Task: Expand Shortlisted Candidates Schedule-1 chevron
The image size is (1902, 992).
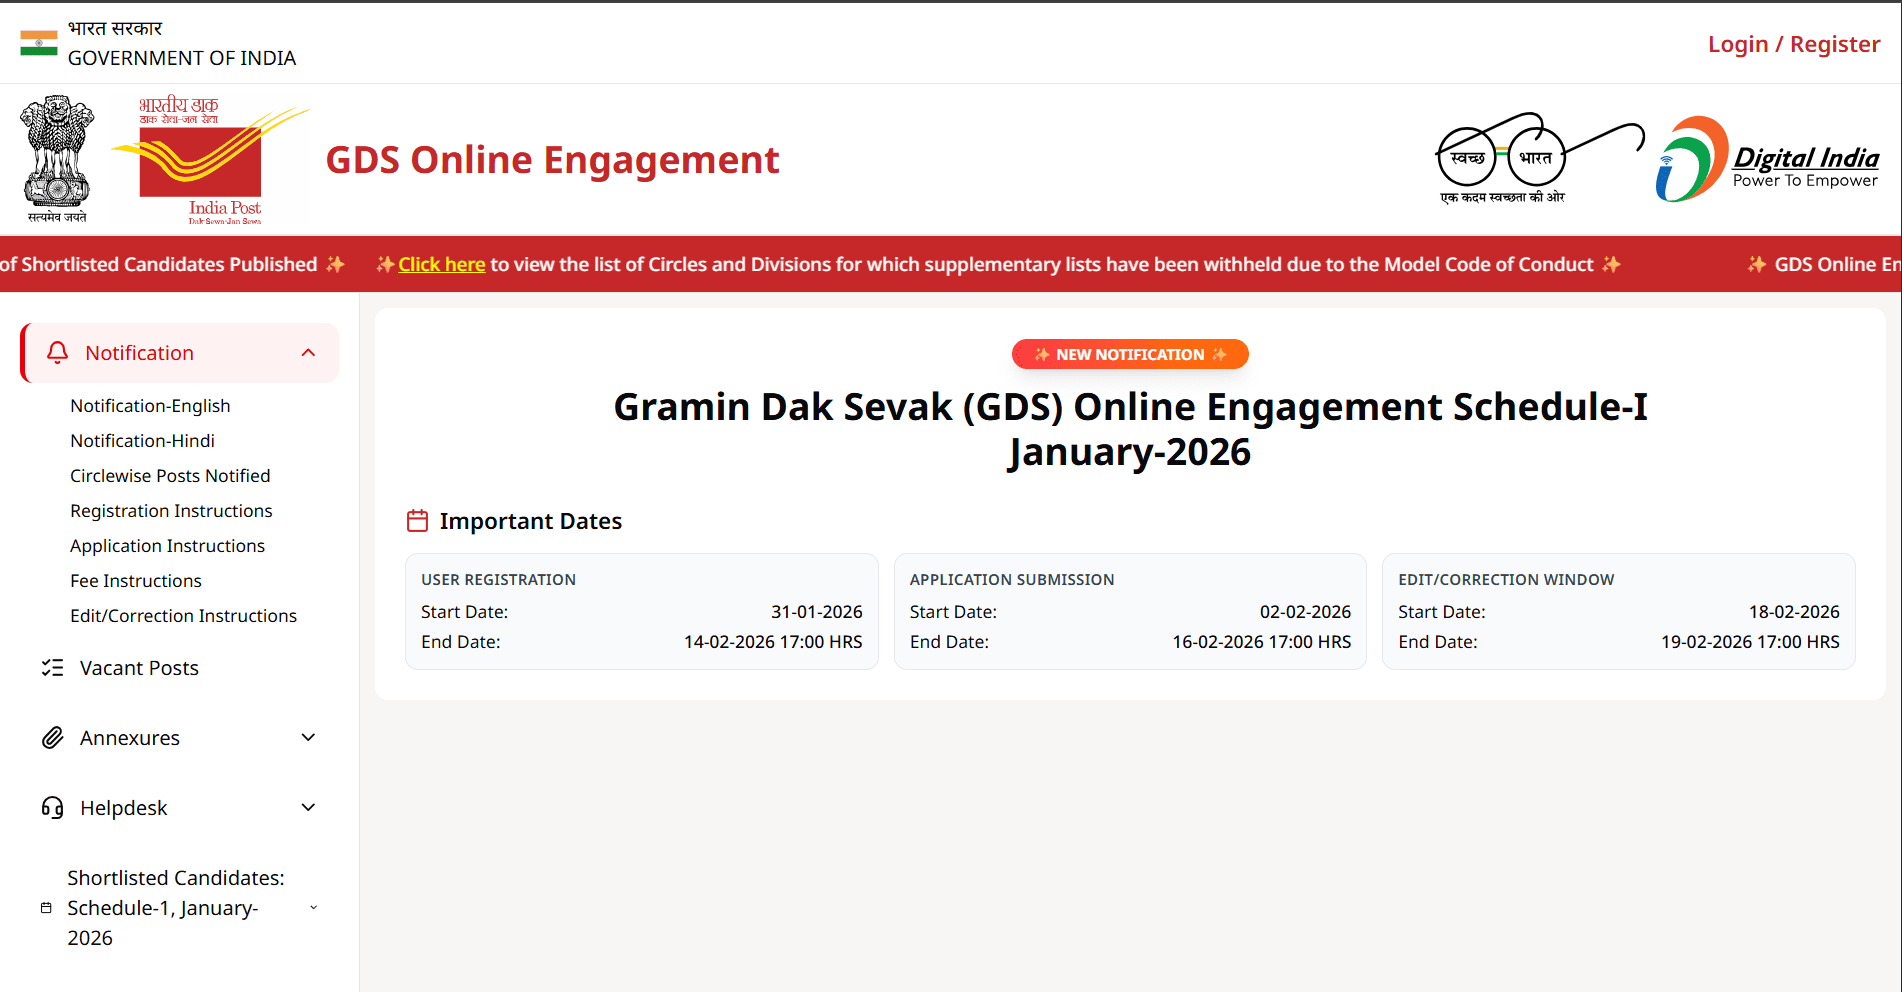Action: (313, 908)
